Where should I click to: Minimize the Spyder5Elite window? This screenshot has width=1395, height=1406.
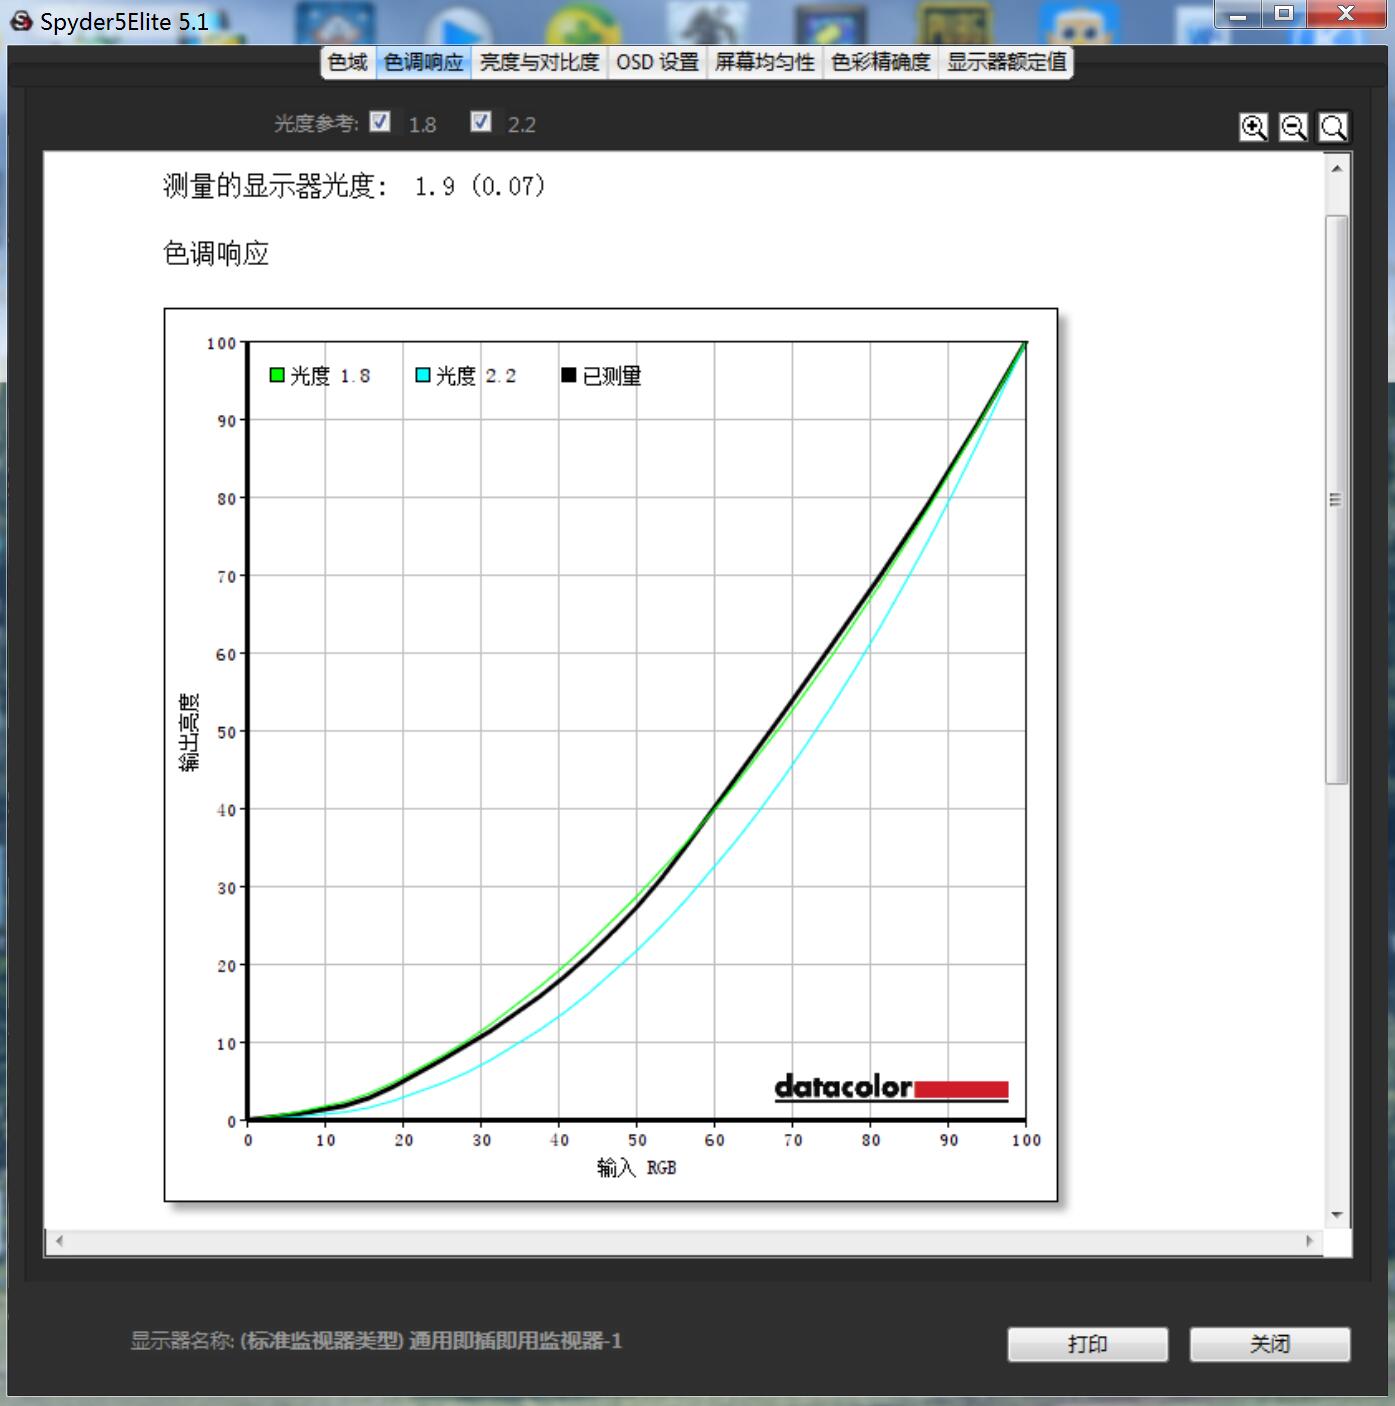tap(1239, 14)
